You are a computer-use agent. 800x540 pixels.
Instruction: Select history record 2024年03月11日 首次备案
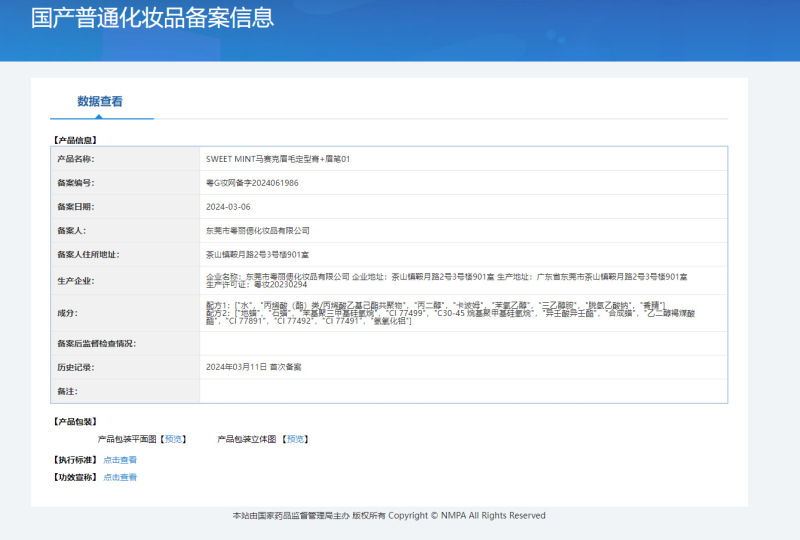pyautogui.click(x=254, y=367)
